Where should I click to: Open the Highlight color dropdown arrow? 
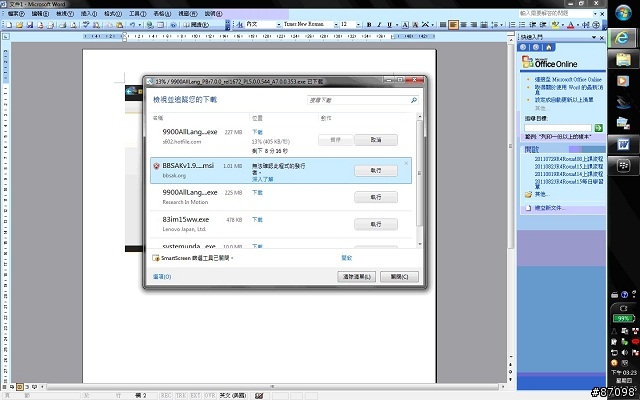(562, 25)
